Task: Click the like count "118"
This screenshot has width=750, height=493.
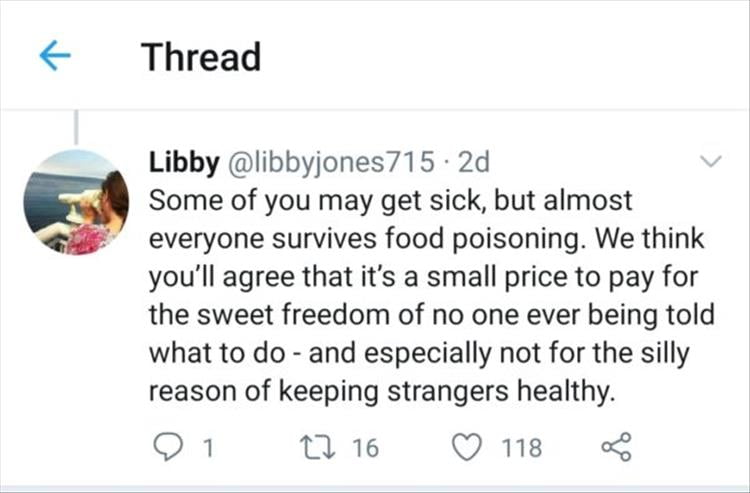Action: click(520, 448)
